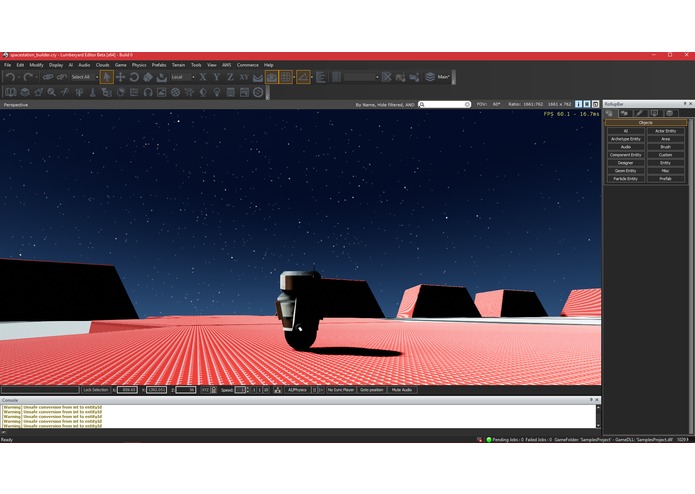Expand the undo history dropdown arrow

click(19, 78)
